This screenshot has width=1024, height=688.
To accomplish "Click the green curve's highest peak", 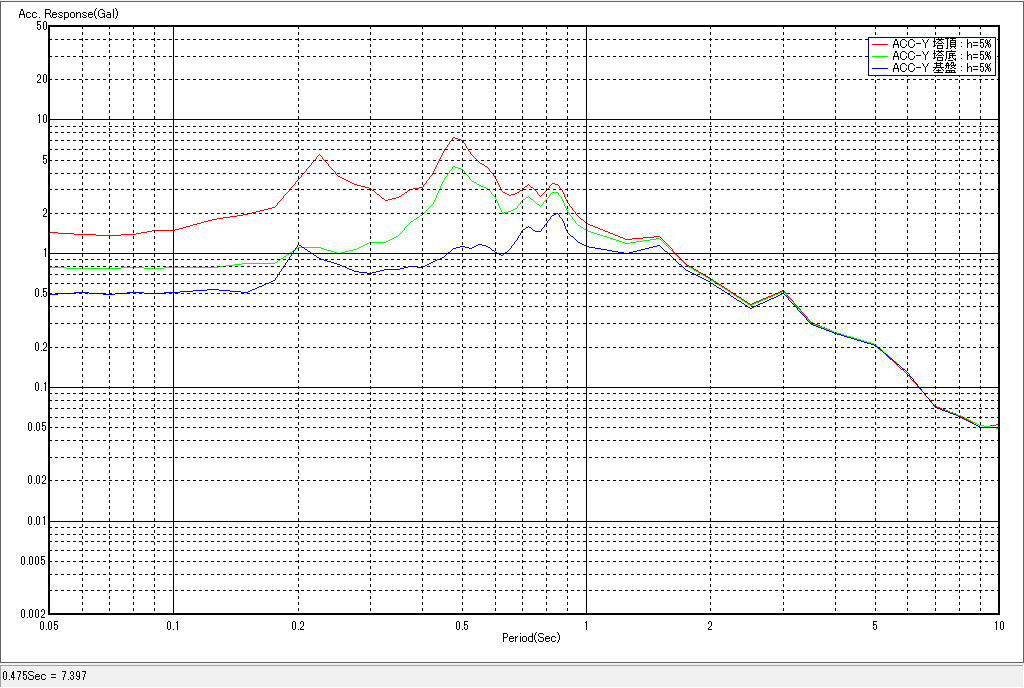I will coord(456,167).
